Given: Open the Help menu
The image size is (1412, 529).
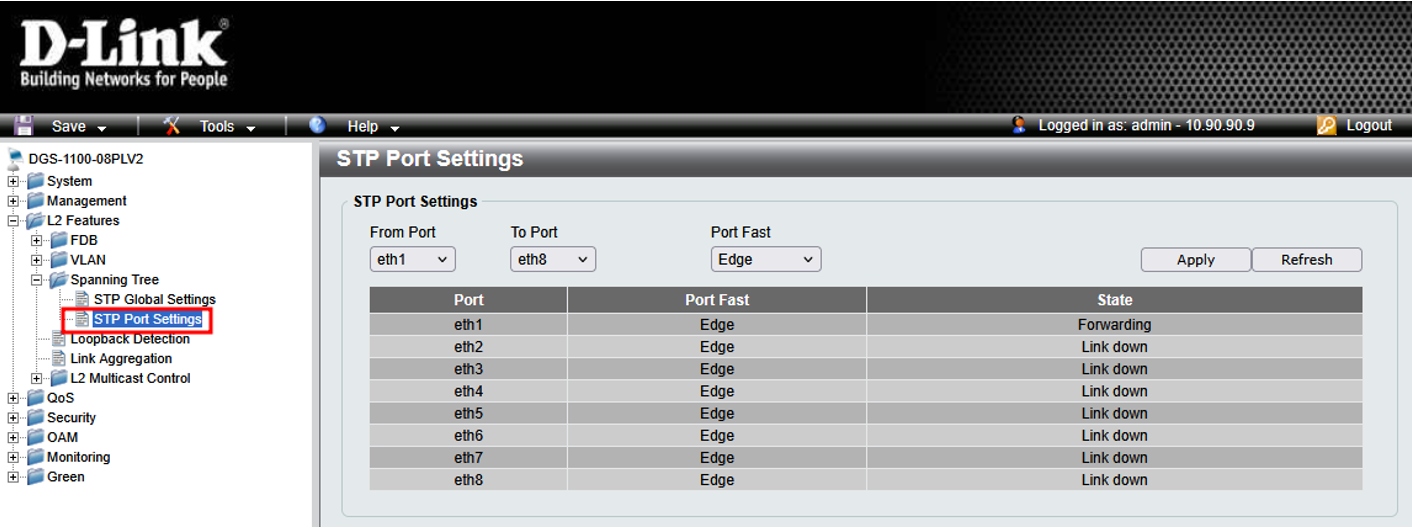Looking at the screenshot, I should (372, 126).
